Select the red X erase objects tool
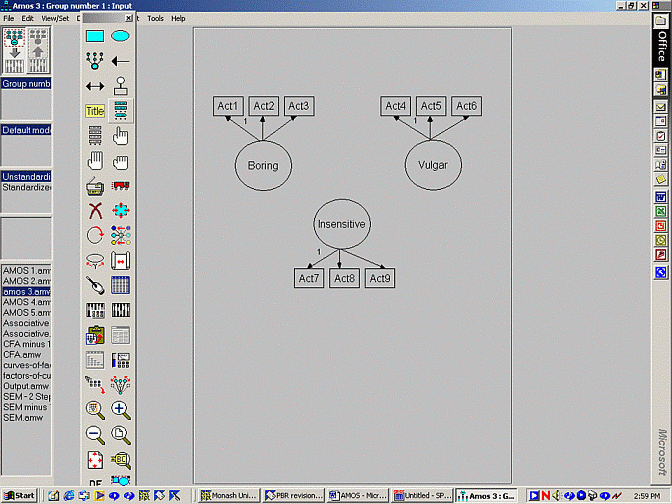Viewport: 672px width, 504px height. tap(95, 210)
